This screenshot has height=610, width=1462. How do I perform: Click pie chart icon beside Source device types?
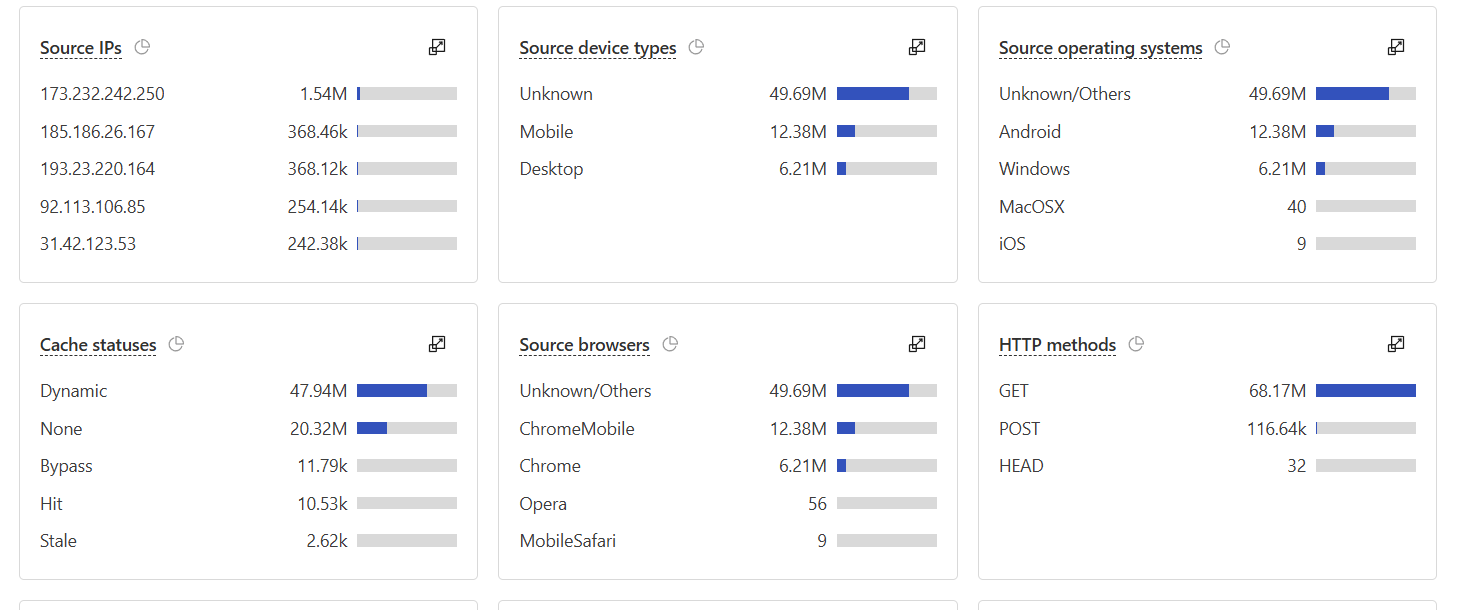[697, 47]
